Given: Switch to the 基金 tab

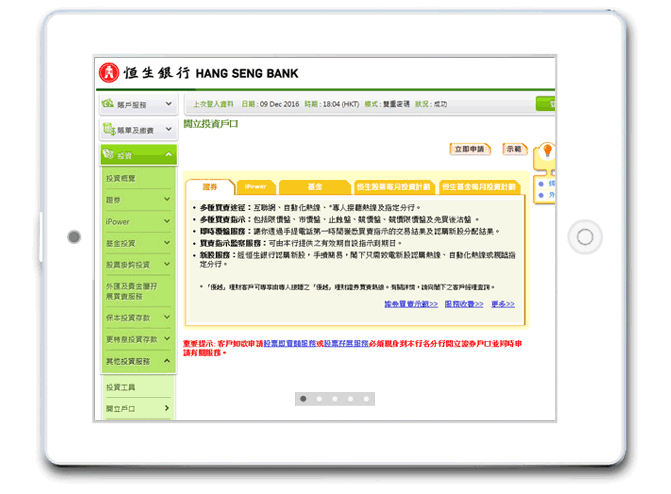Looking at the screenshot, I should click(314, 187).
